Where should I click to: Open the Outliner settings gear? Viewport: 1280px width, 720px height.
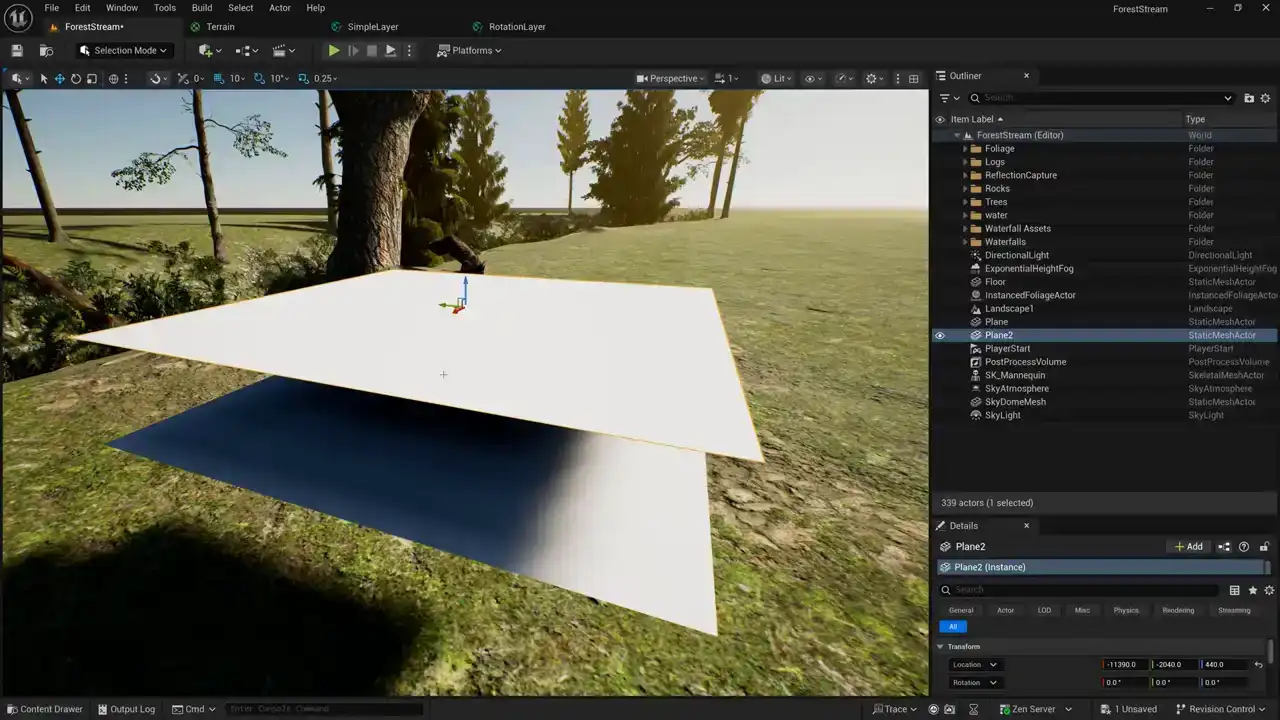pos(1265,98)
